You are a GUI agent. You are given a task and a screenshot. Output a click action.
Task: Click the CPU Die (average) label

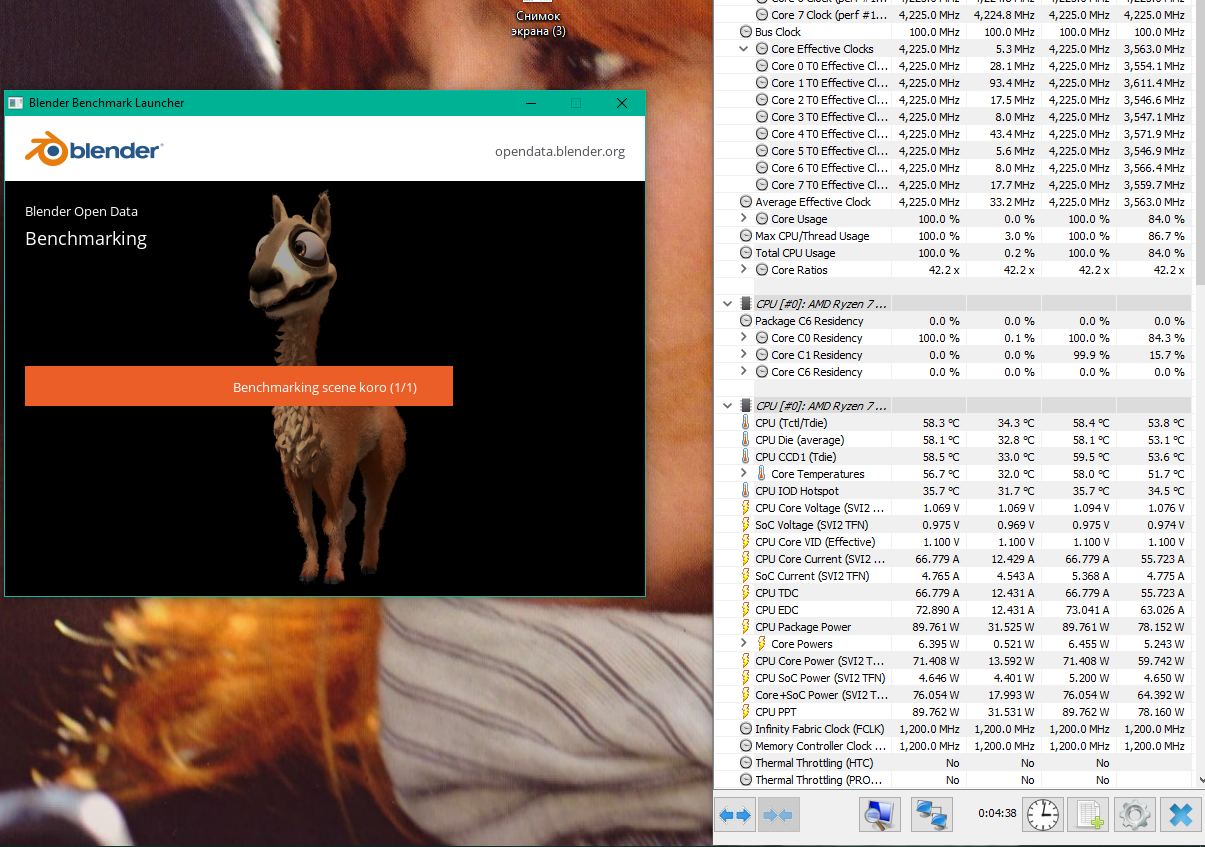coord(799,440)
